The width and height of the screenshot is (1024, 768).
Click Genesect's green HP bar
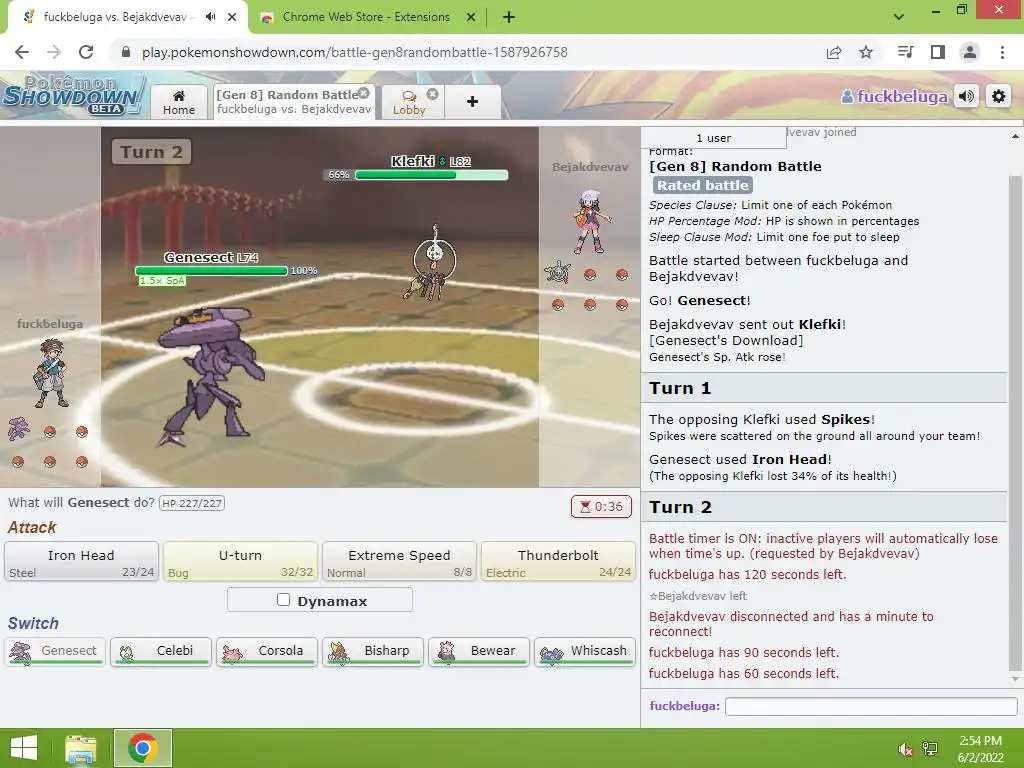(x=211, y=270)
